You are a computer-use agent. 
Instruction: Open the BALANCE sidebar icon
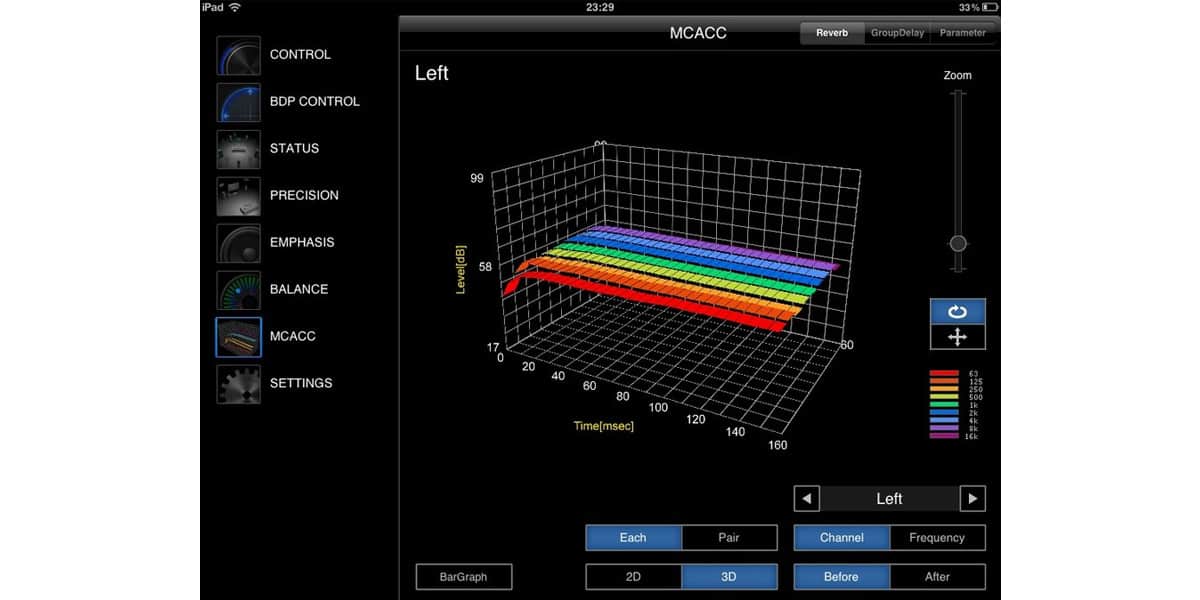[x=238, y=290]
